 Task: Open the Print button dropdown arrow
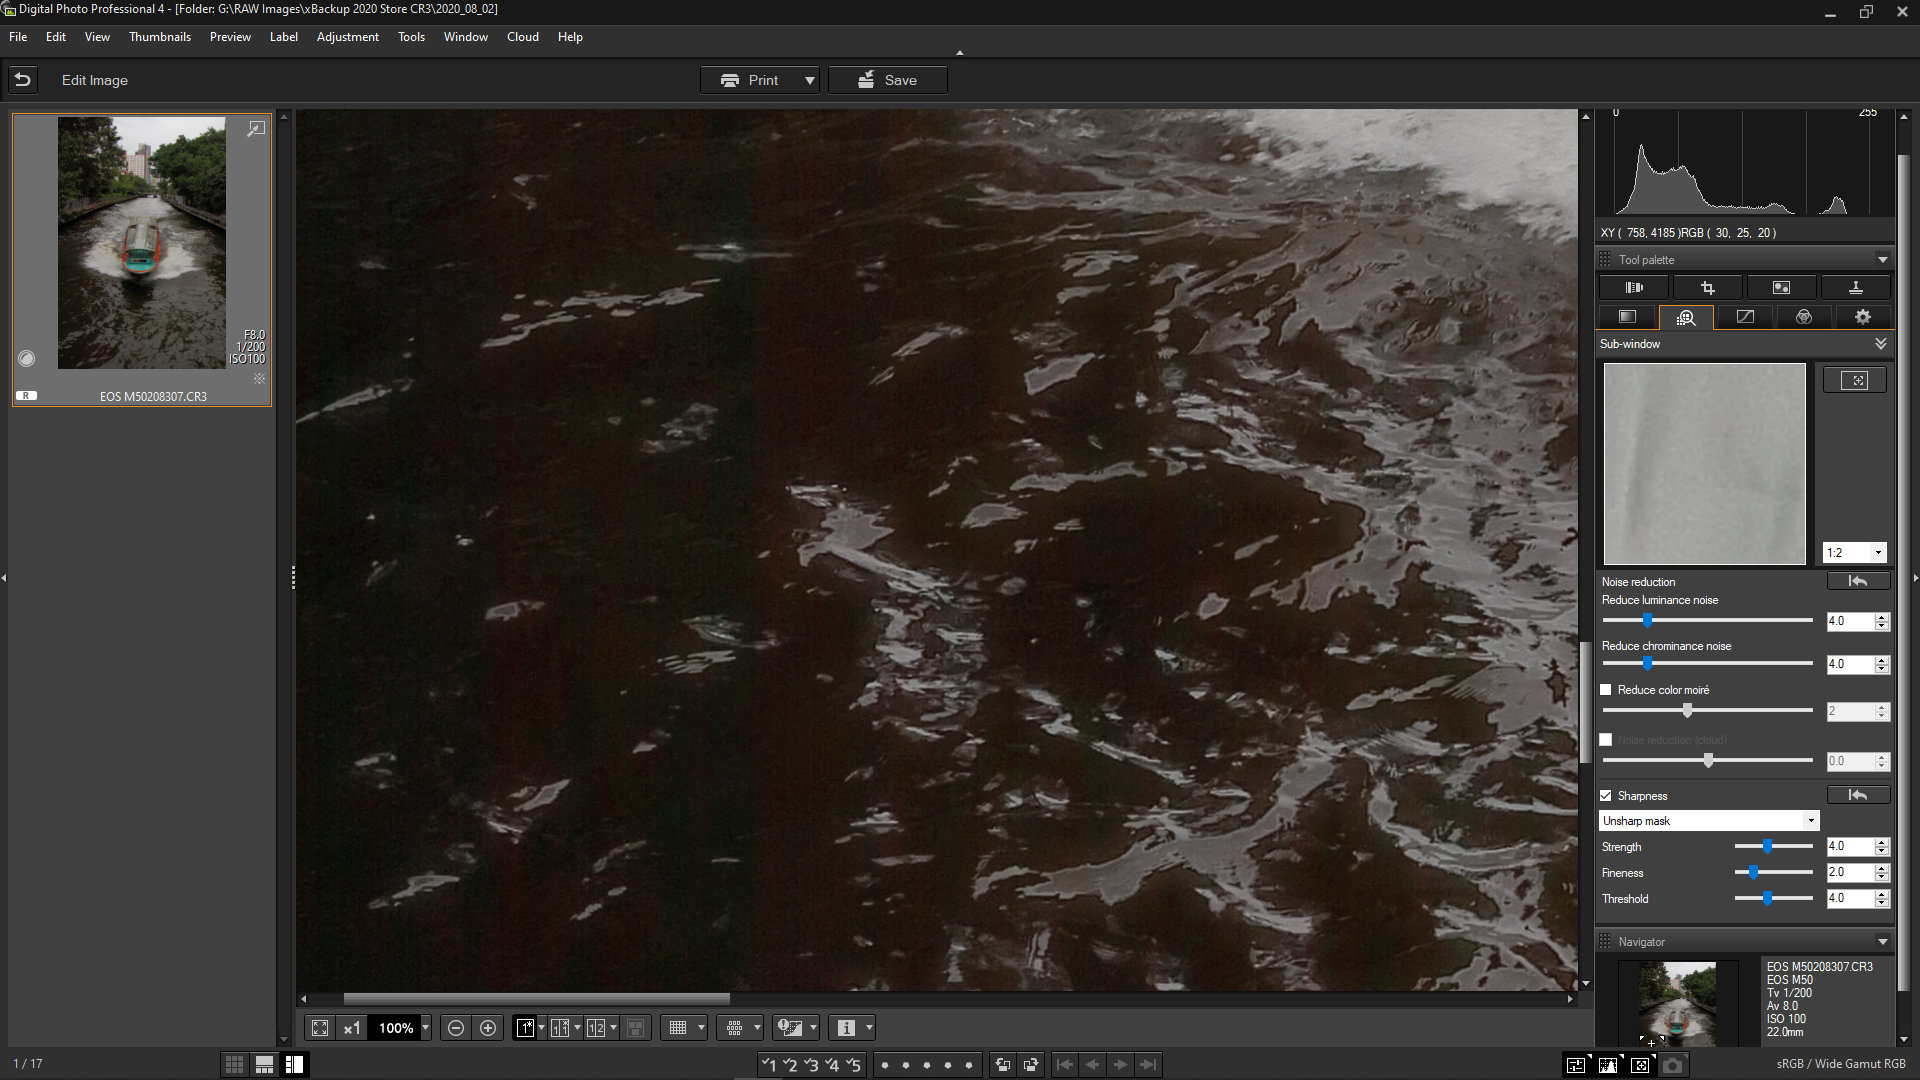tap(810, 80)
